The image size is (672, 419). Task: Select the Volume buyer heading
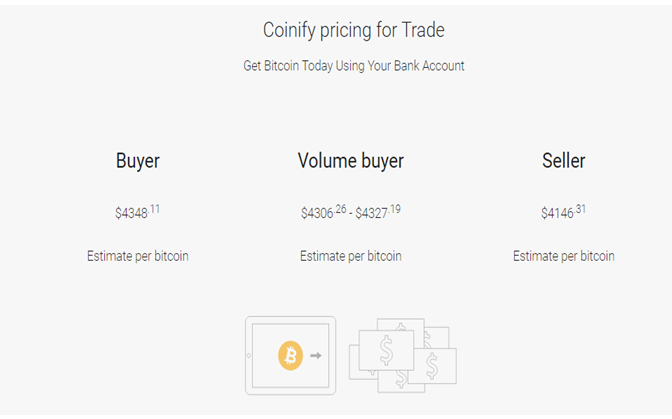[x=351, y=161]
